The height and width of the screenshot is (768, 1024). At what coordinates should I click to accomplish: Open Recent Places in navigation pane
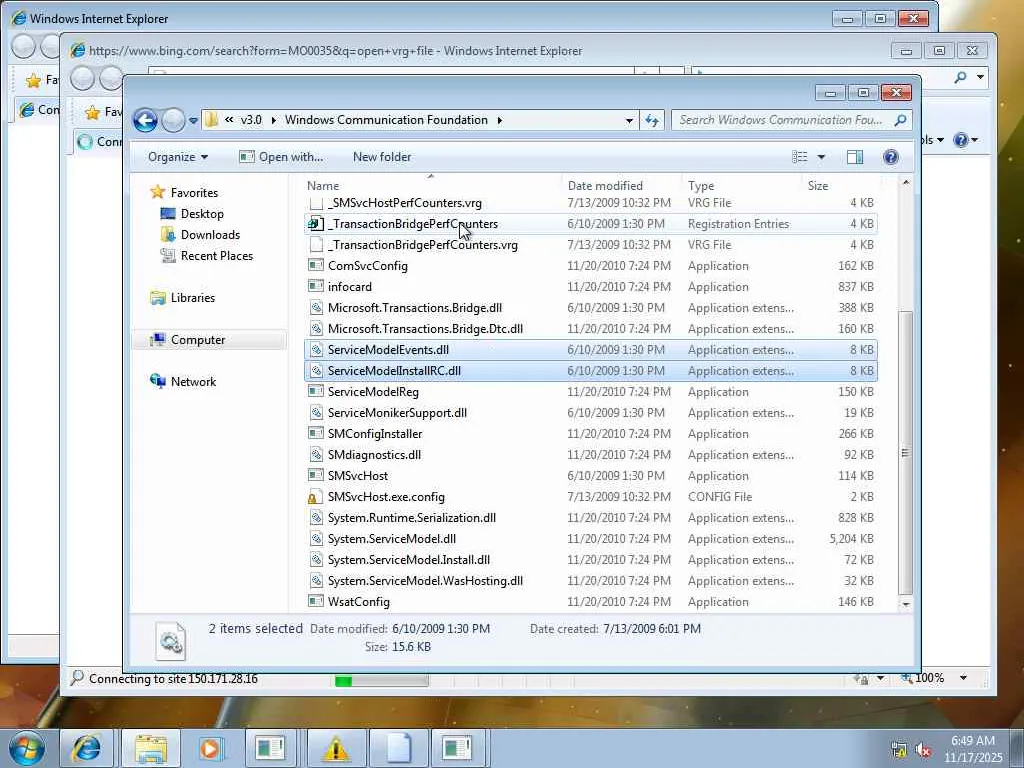[x=217, y=255]
